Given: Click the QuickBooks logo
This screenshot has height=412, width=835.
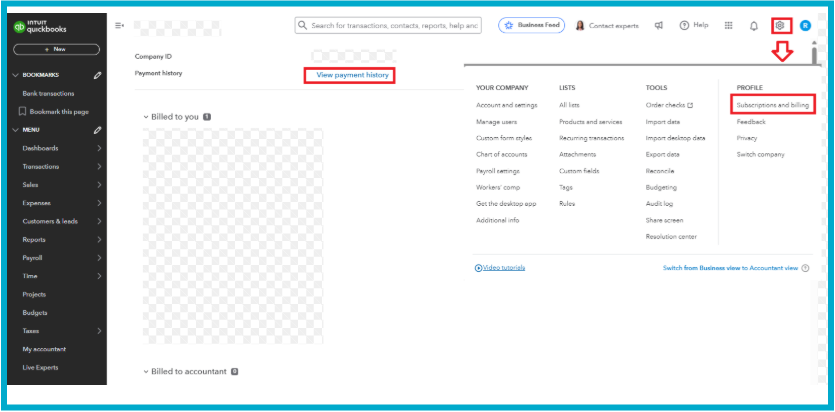Looking at the screenshot, I should pos(40,27).
